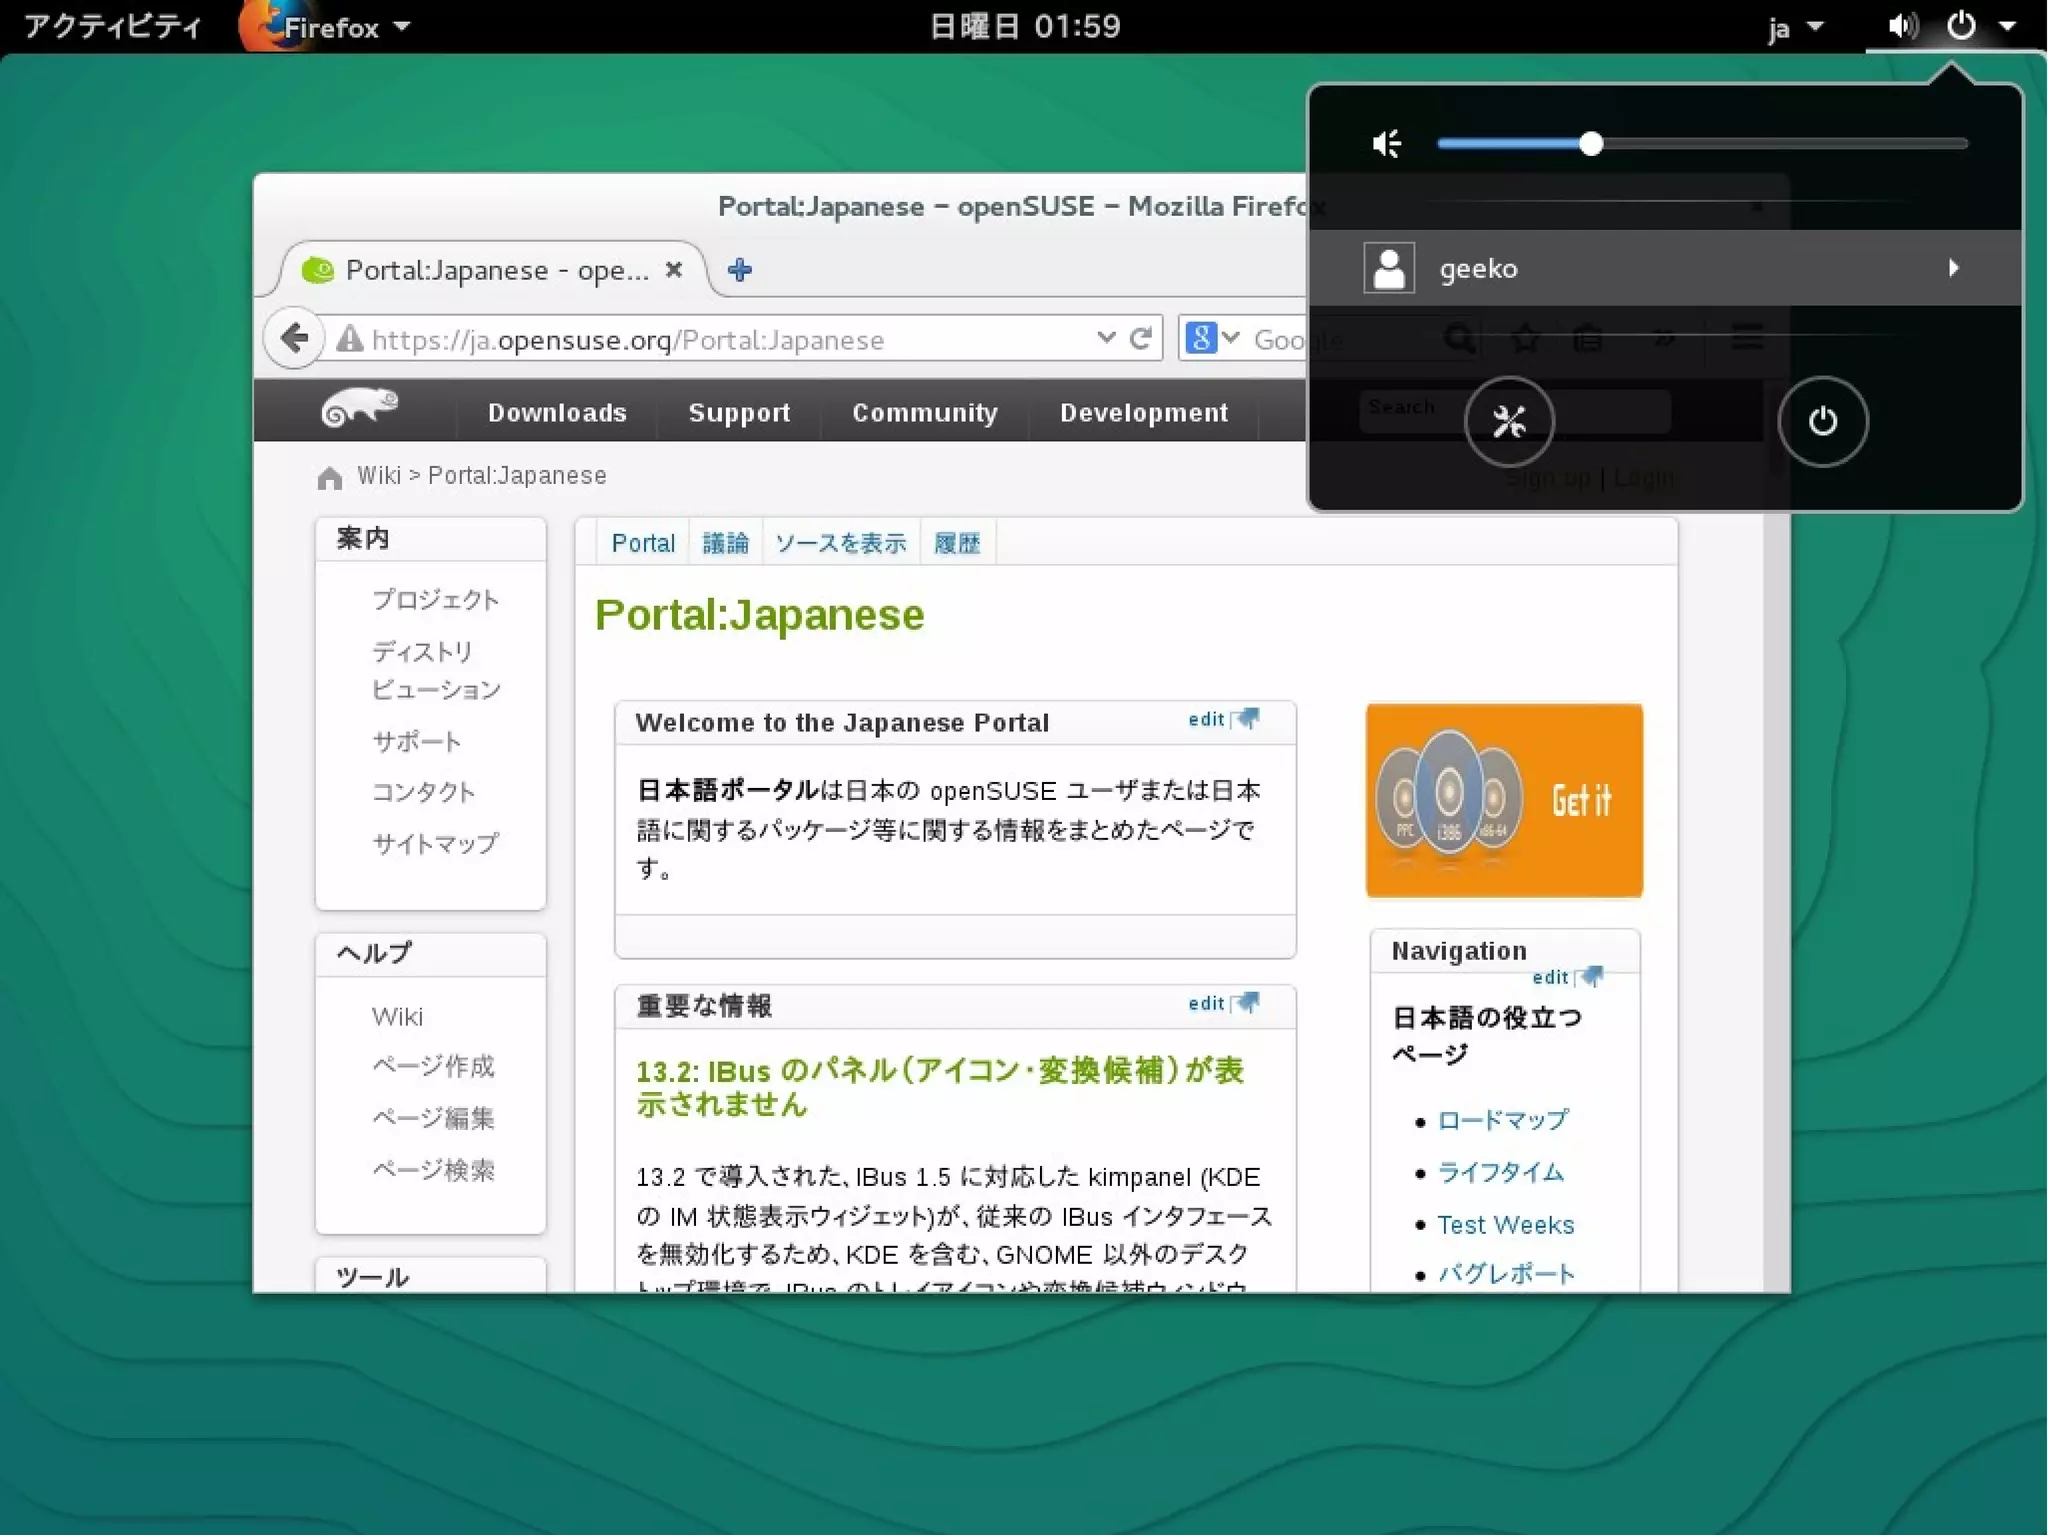Click the Wiki breadcrumb link

pos(379,476)
